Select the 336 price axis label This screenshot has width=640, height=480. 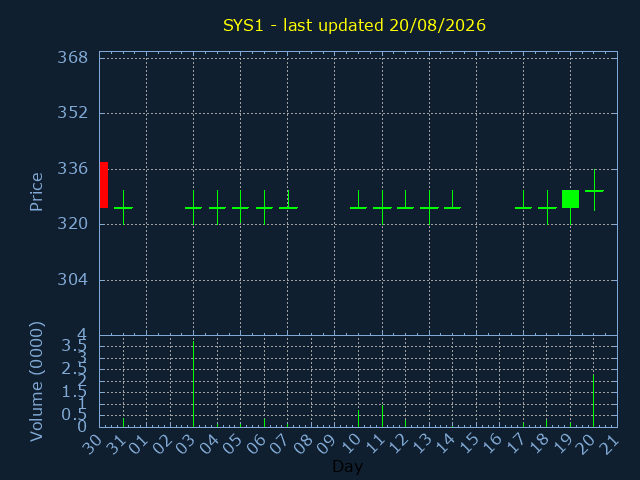click(73, 169)
